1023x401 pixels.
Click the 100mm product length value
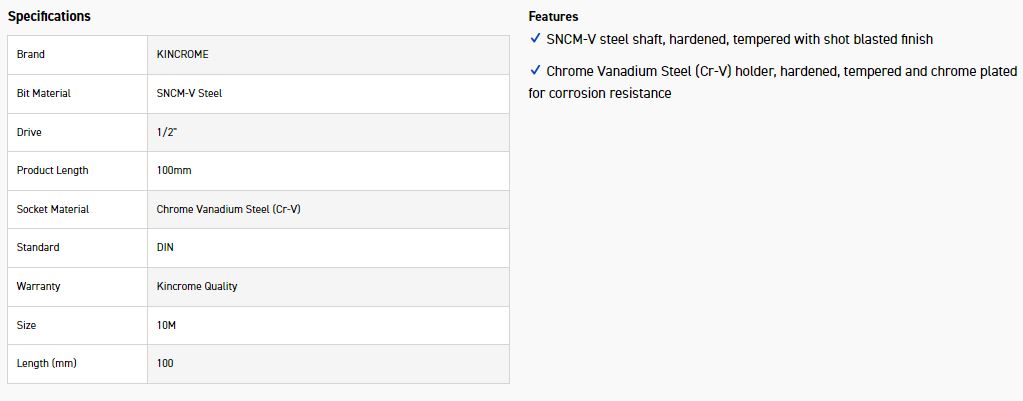pos(174,170)
